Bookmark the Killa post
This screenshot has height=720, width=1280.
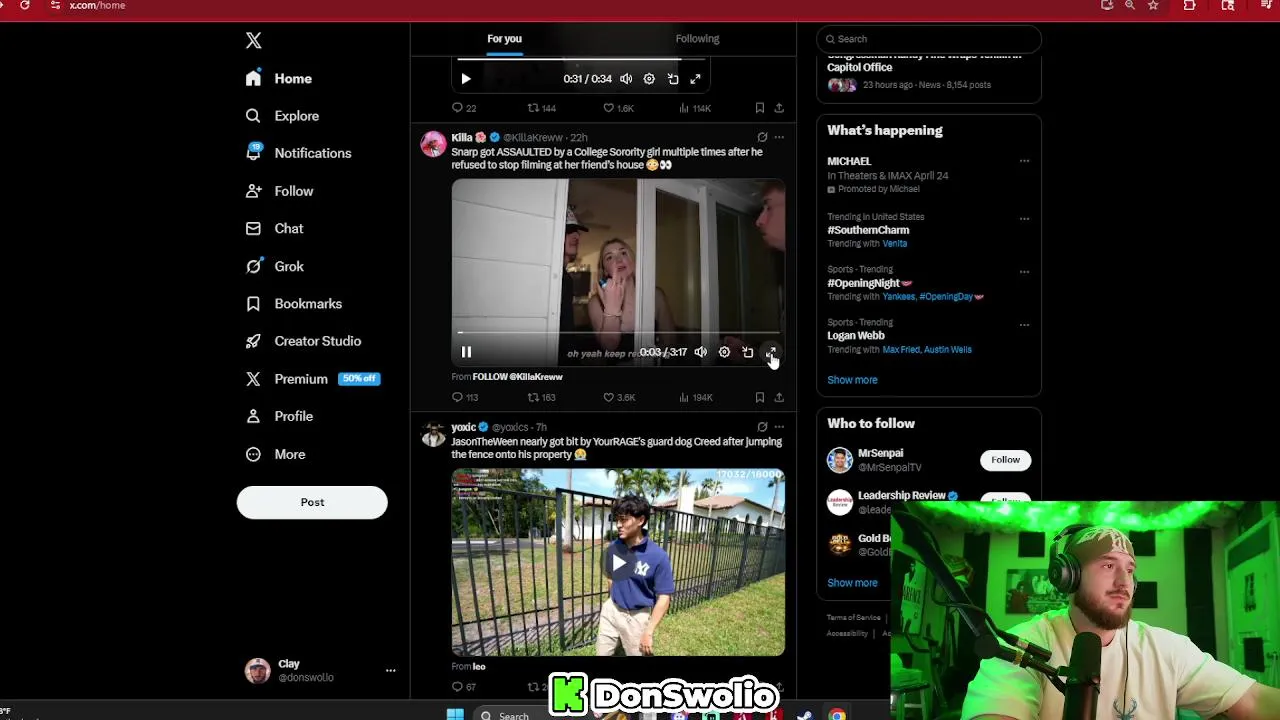click(760, 397)
